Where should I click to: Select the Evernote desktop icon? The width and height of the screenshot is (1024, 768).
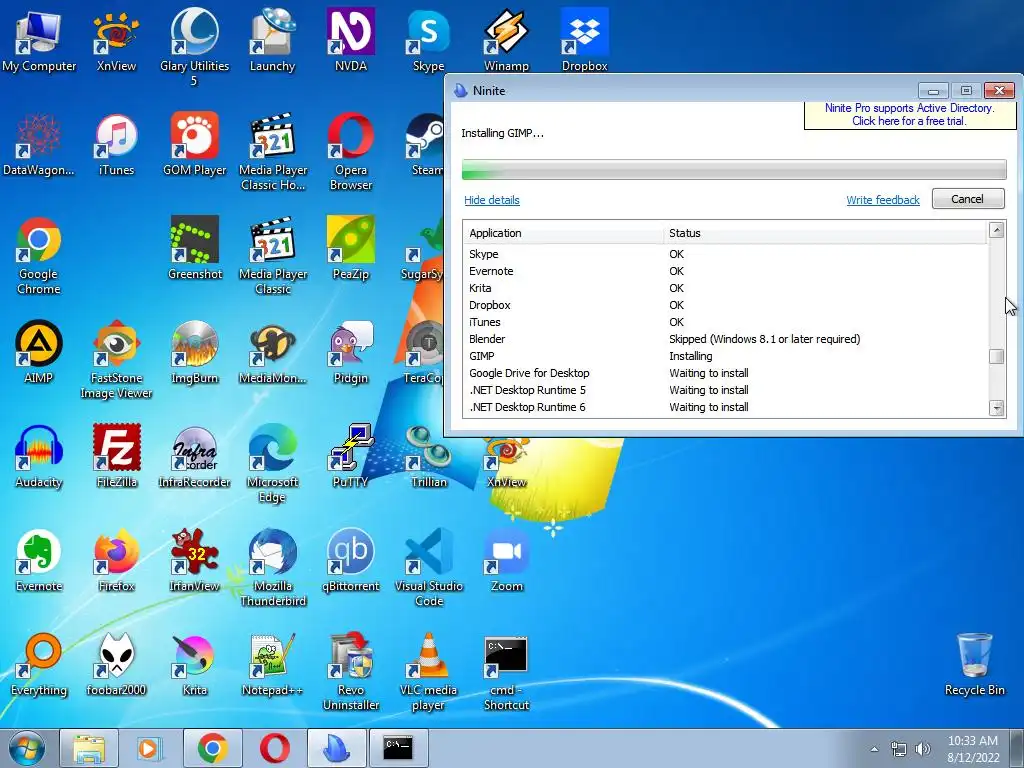pyautogui.click(x=39, y=559)
